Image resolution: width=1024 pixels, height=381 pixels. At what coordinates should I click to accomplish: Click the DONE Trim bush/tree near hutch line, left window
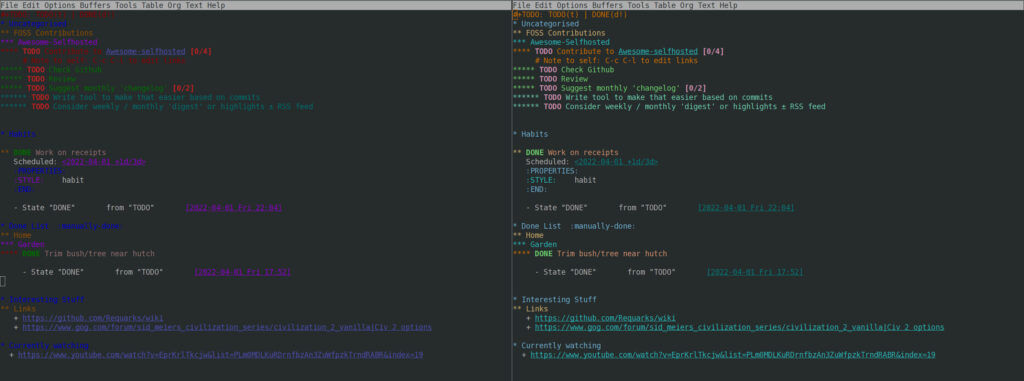click(78, 254)
